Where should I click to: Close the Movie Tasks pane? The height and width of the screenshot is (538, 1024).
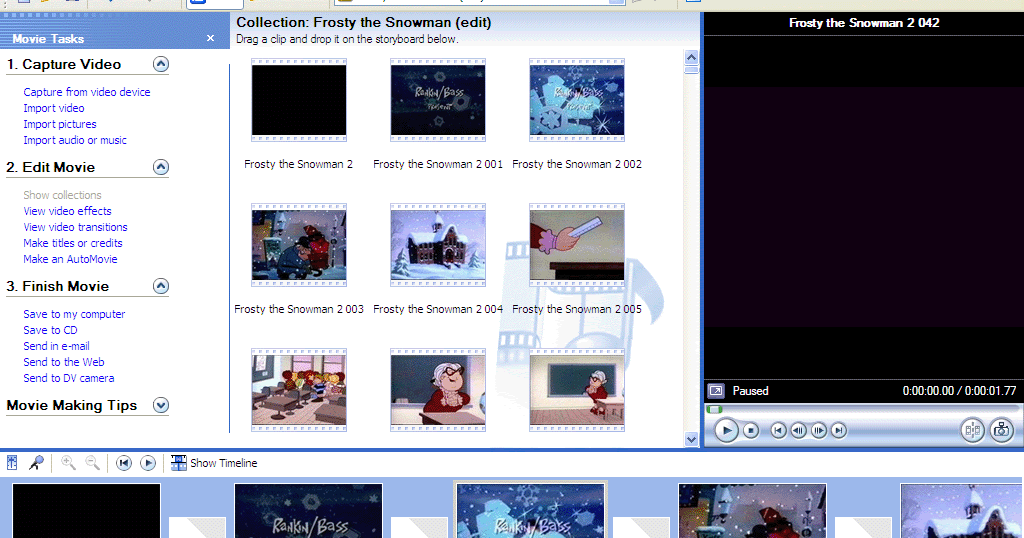coord(210,39)
